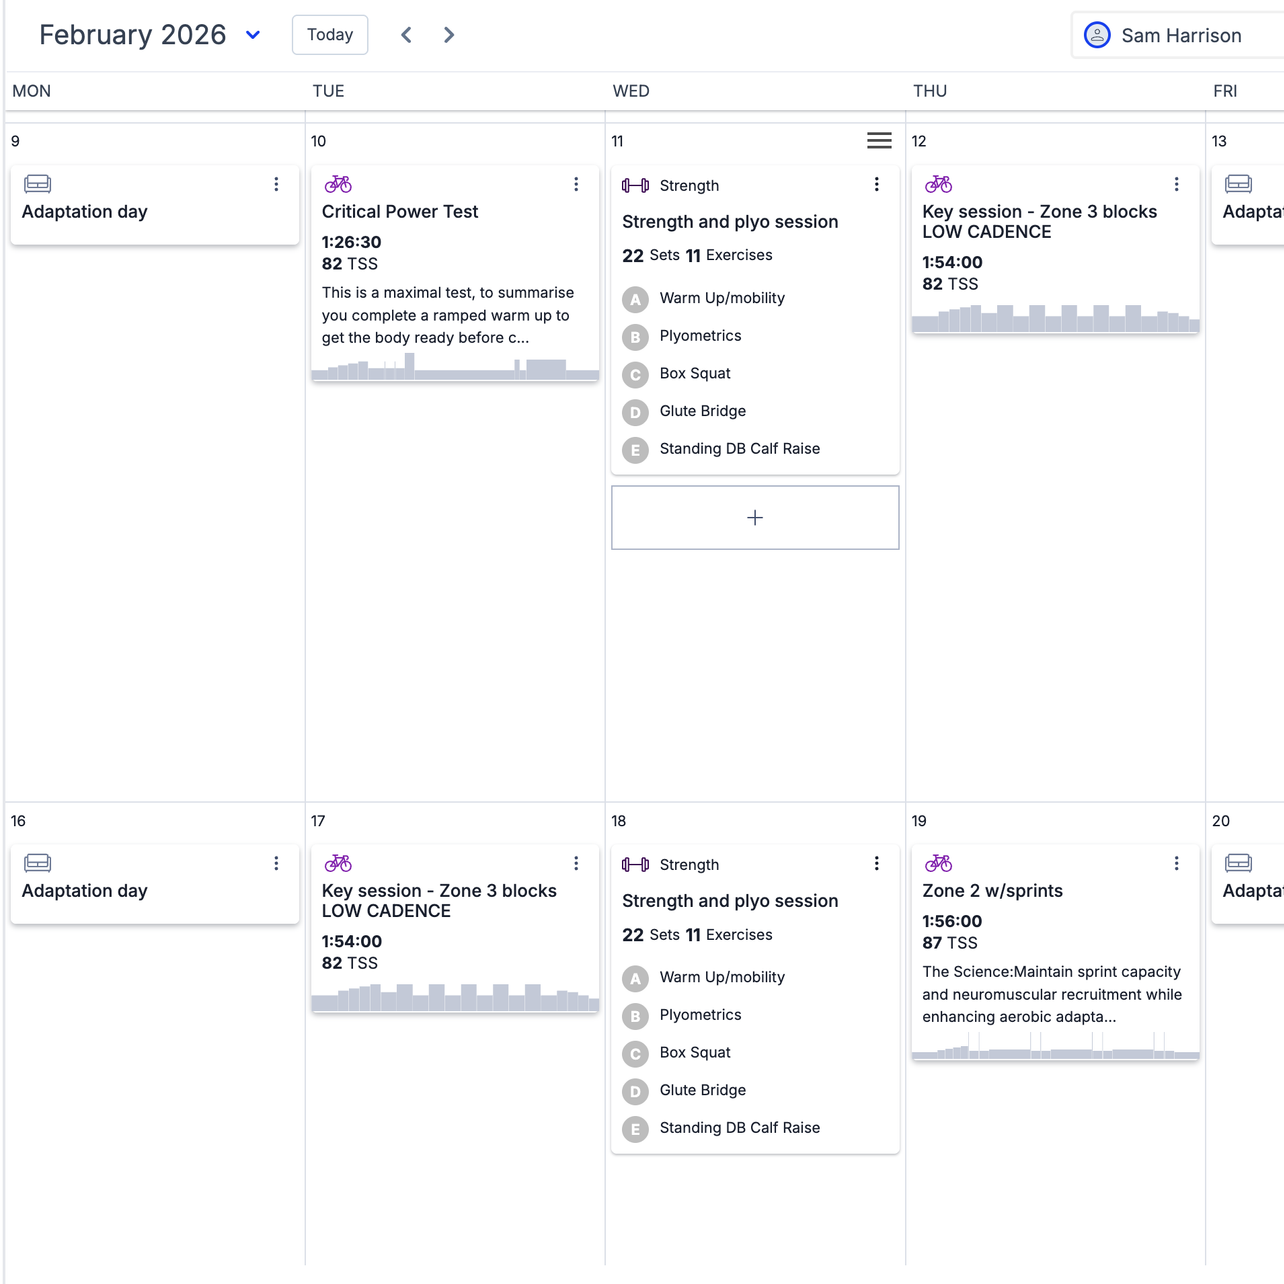Screen dimensions: 1284x1284
Task: Select the bike icon on Zone 2 w/sprints
Action: click(x=938, y=863)
